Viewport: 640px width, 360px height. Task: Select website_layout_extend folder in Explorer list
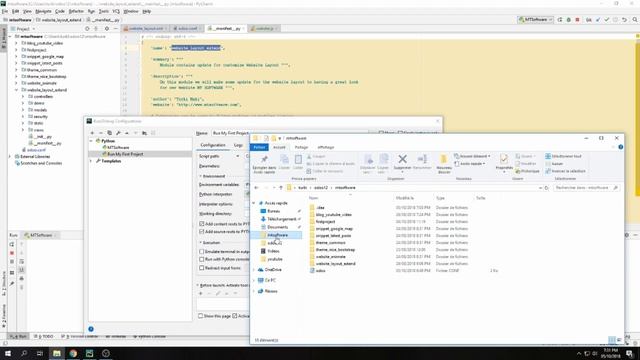(336, 264)
